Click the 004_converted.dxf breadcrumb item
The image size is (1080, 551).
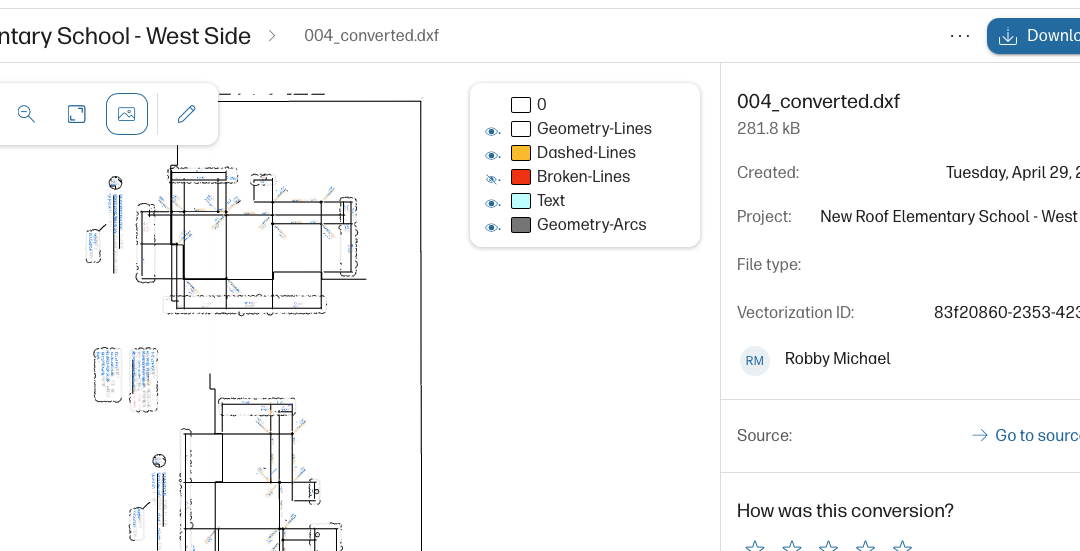coord(371,36)
